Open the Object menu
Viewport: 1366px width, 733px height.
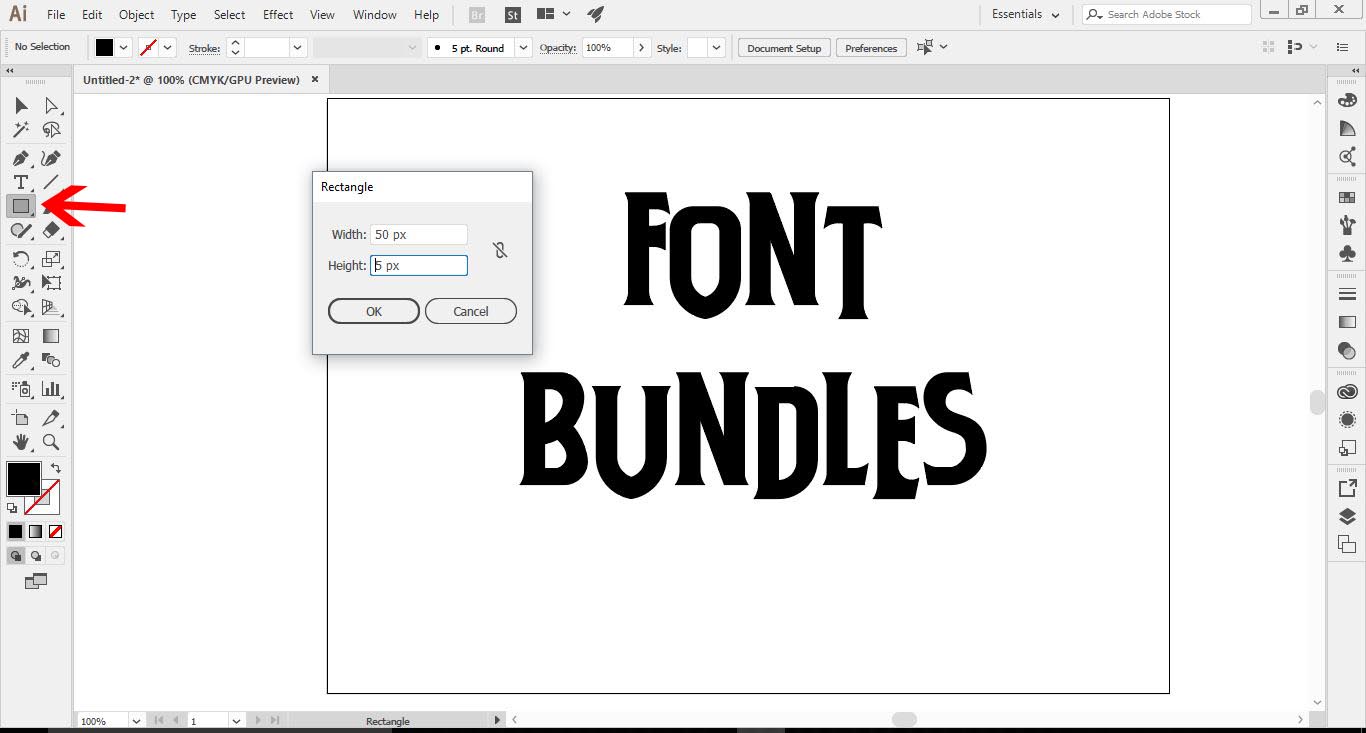point(137,15)
